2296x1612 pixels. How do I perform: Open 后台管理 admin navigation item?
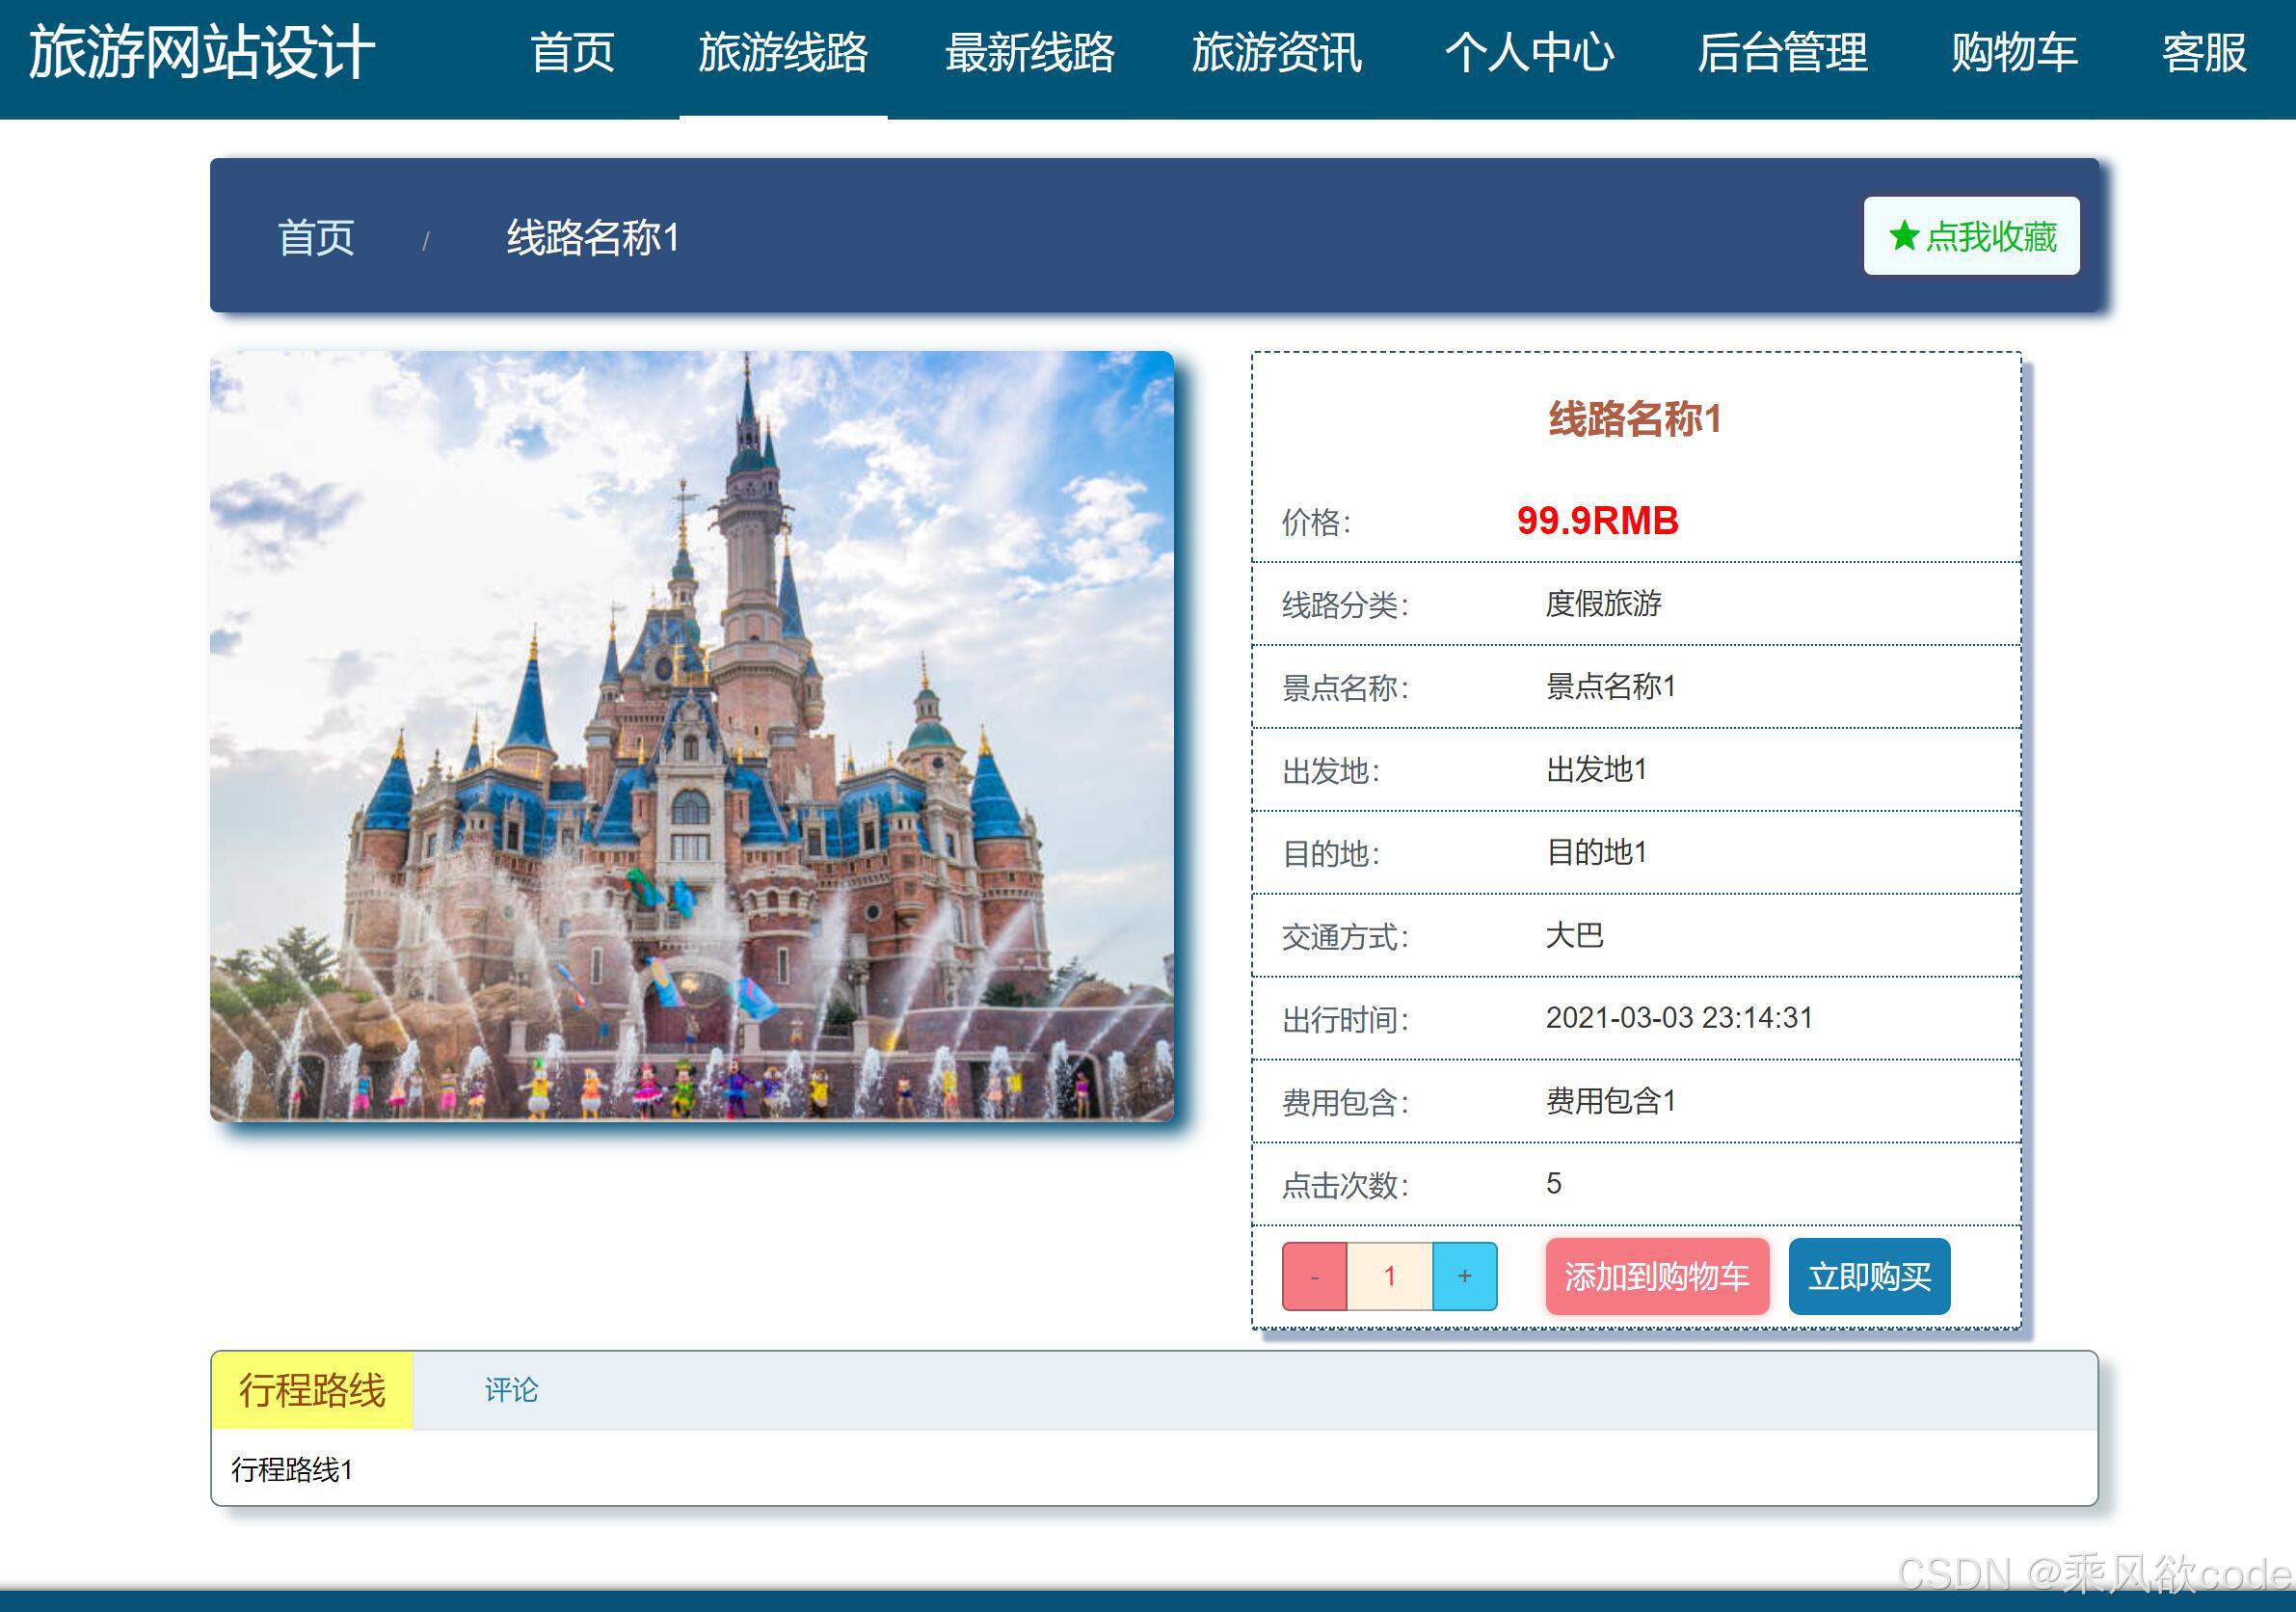click(x=1782, y=54)
